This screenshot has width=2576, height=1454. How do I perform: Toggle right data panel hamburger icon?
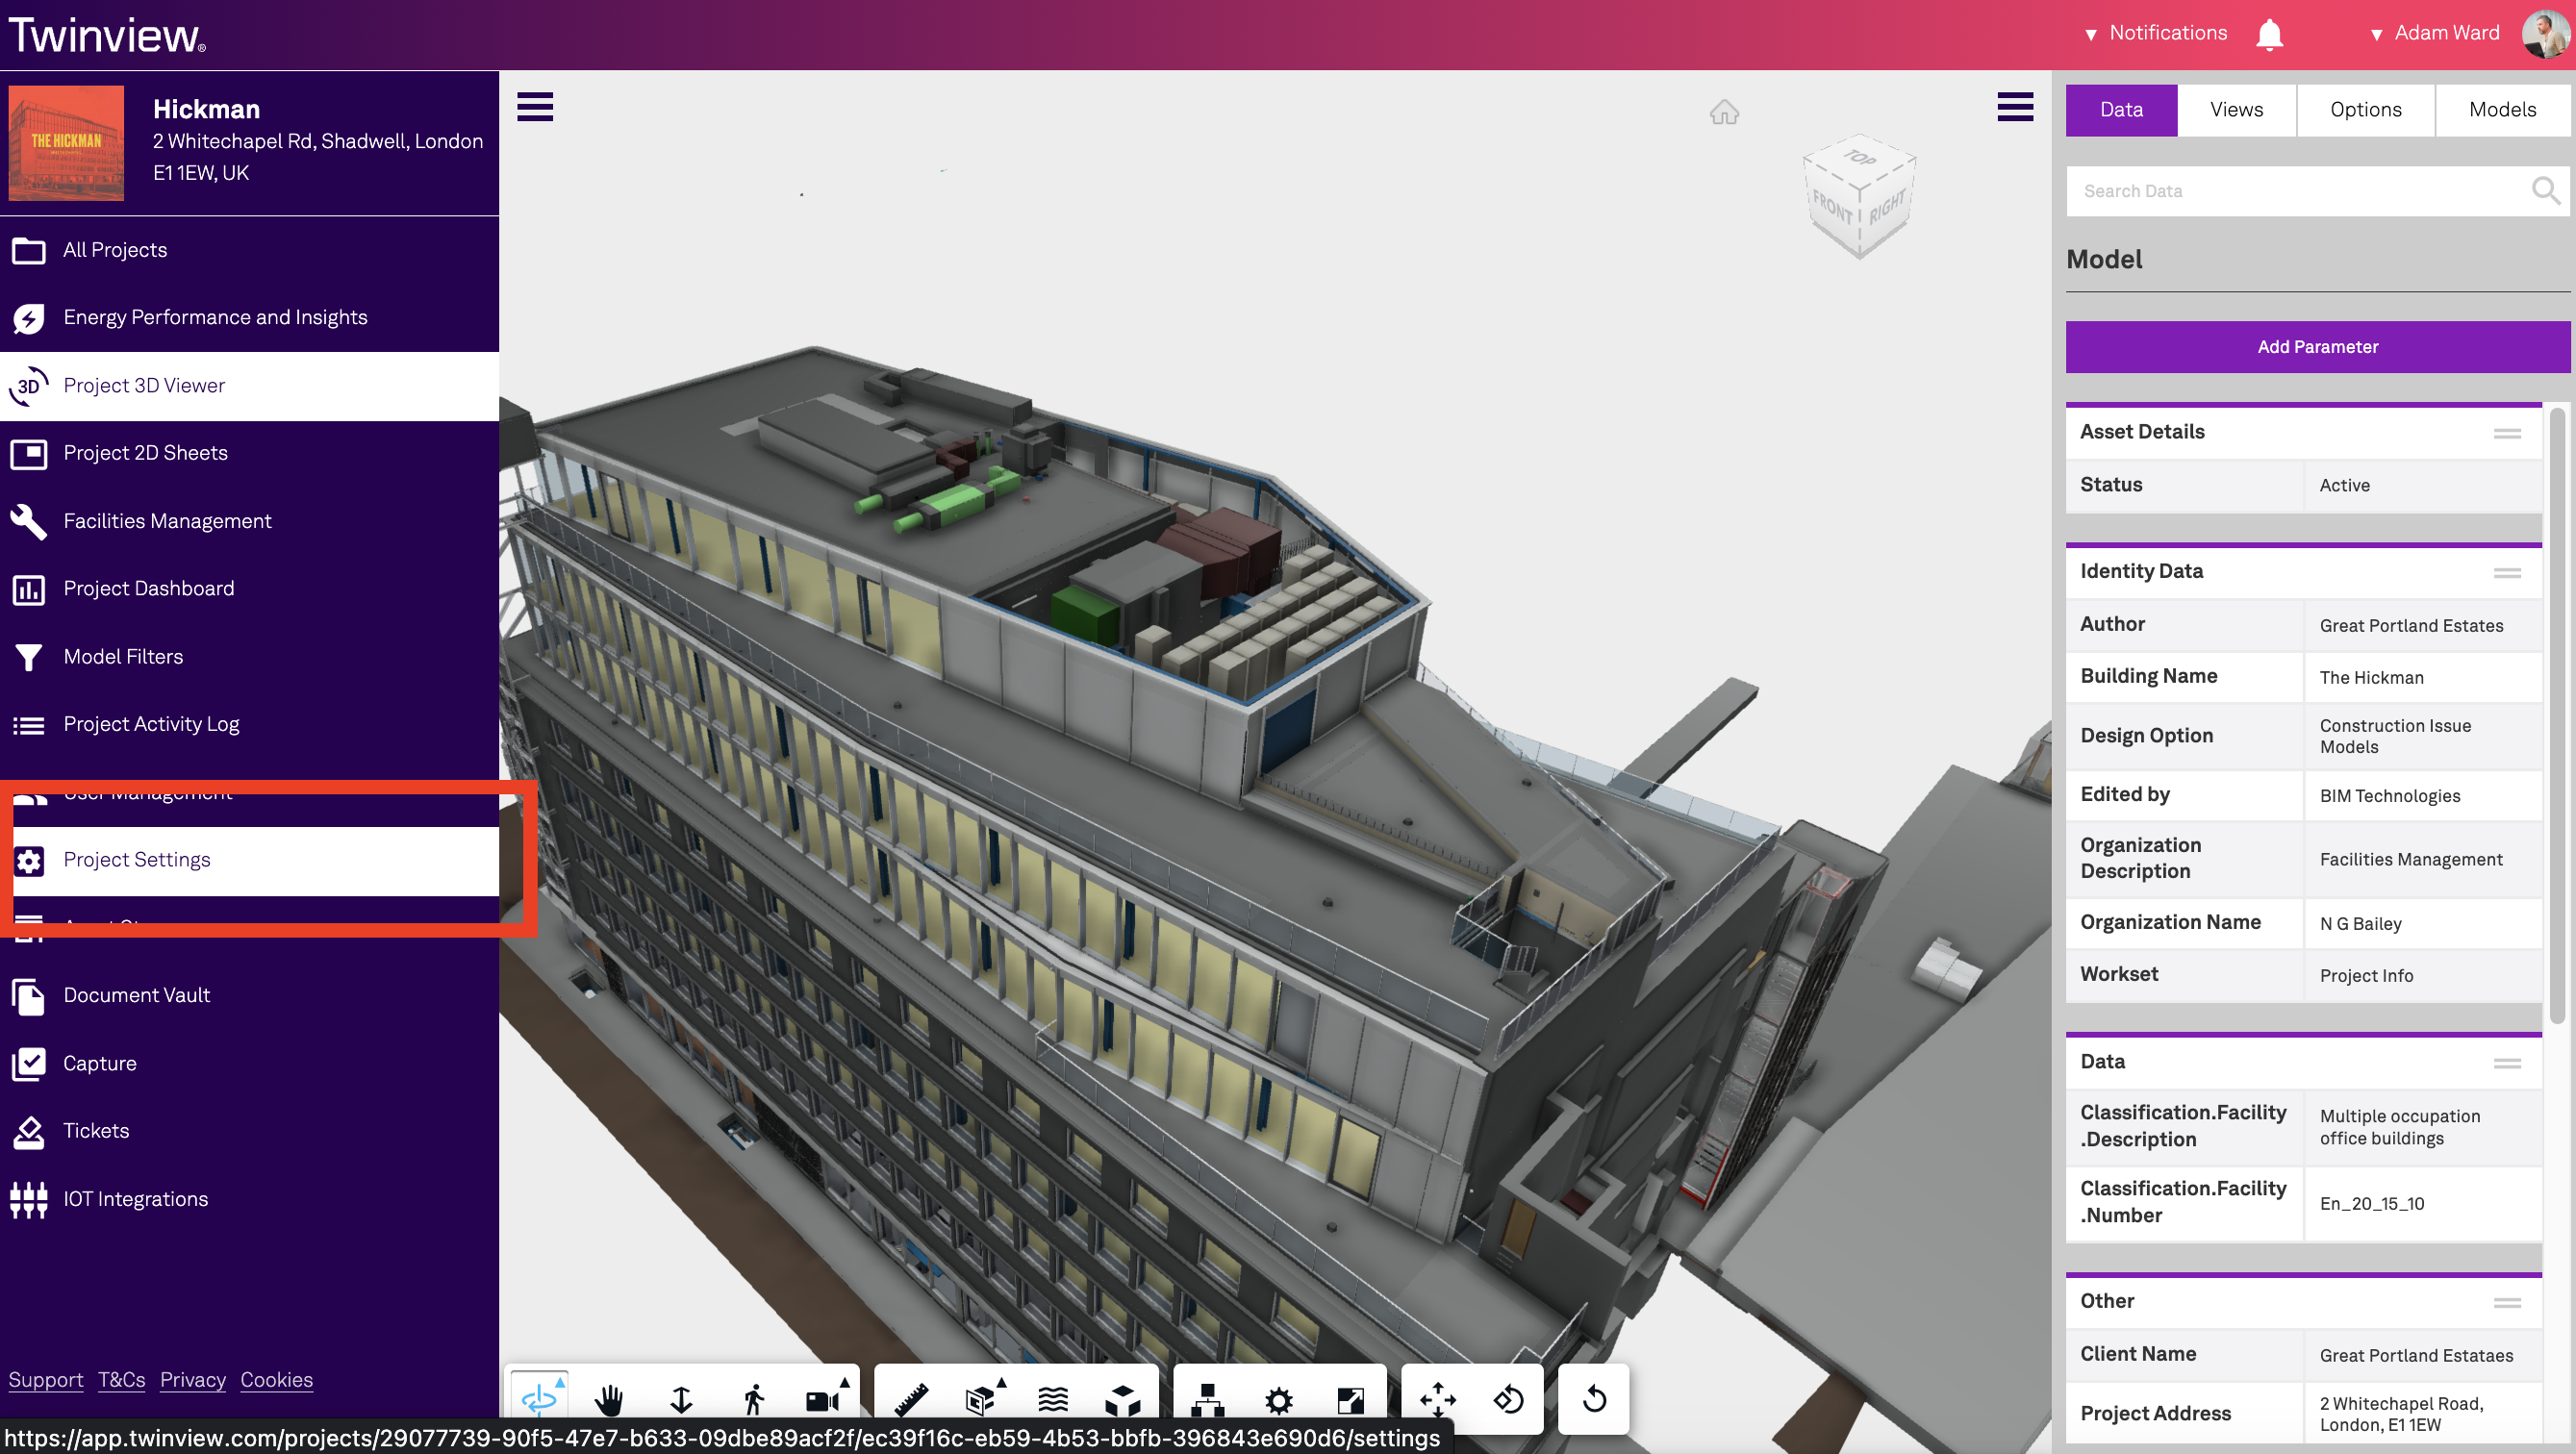click(2015, 107)
